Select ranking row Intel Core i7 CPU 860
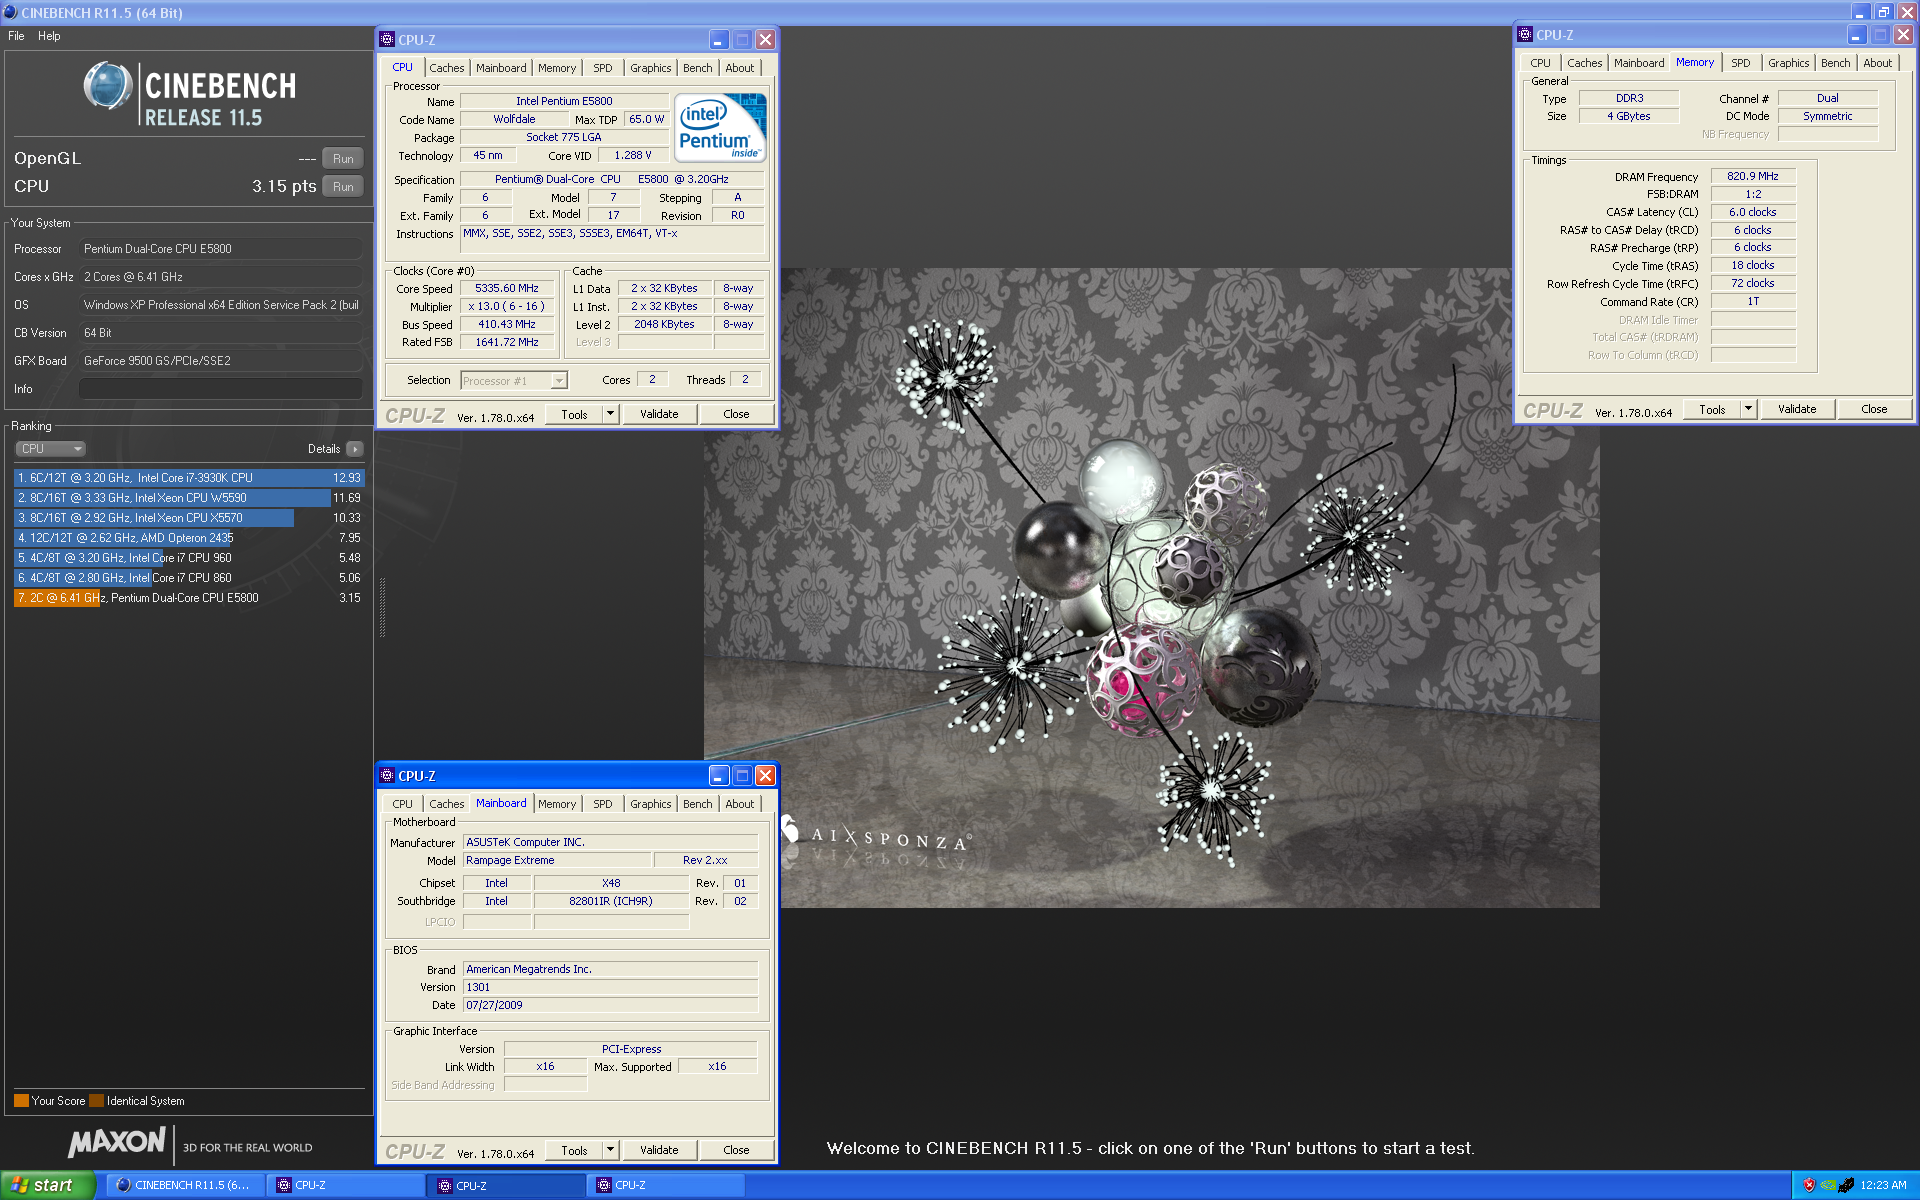This screenshot has height=1200, width=1920. [189, 578]
